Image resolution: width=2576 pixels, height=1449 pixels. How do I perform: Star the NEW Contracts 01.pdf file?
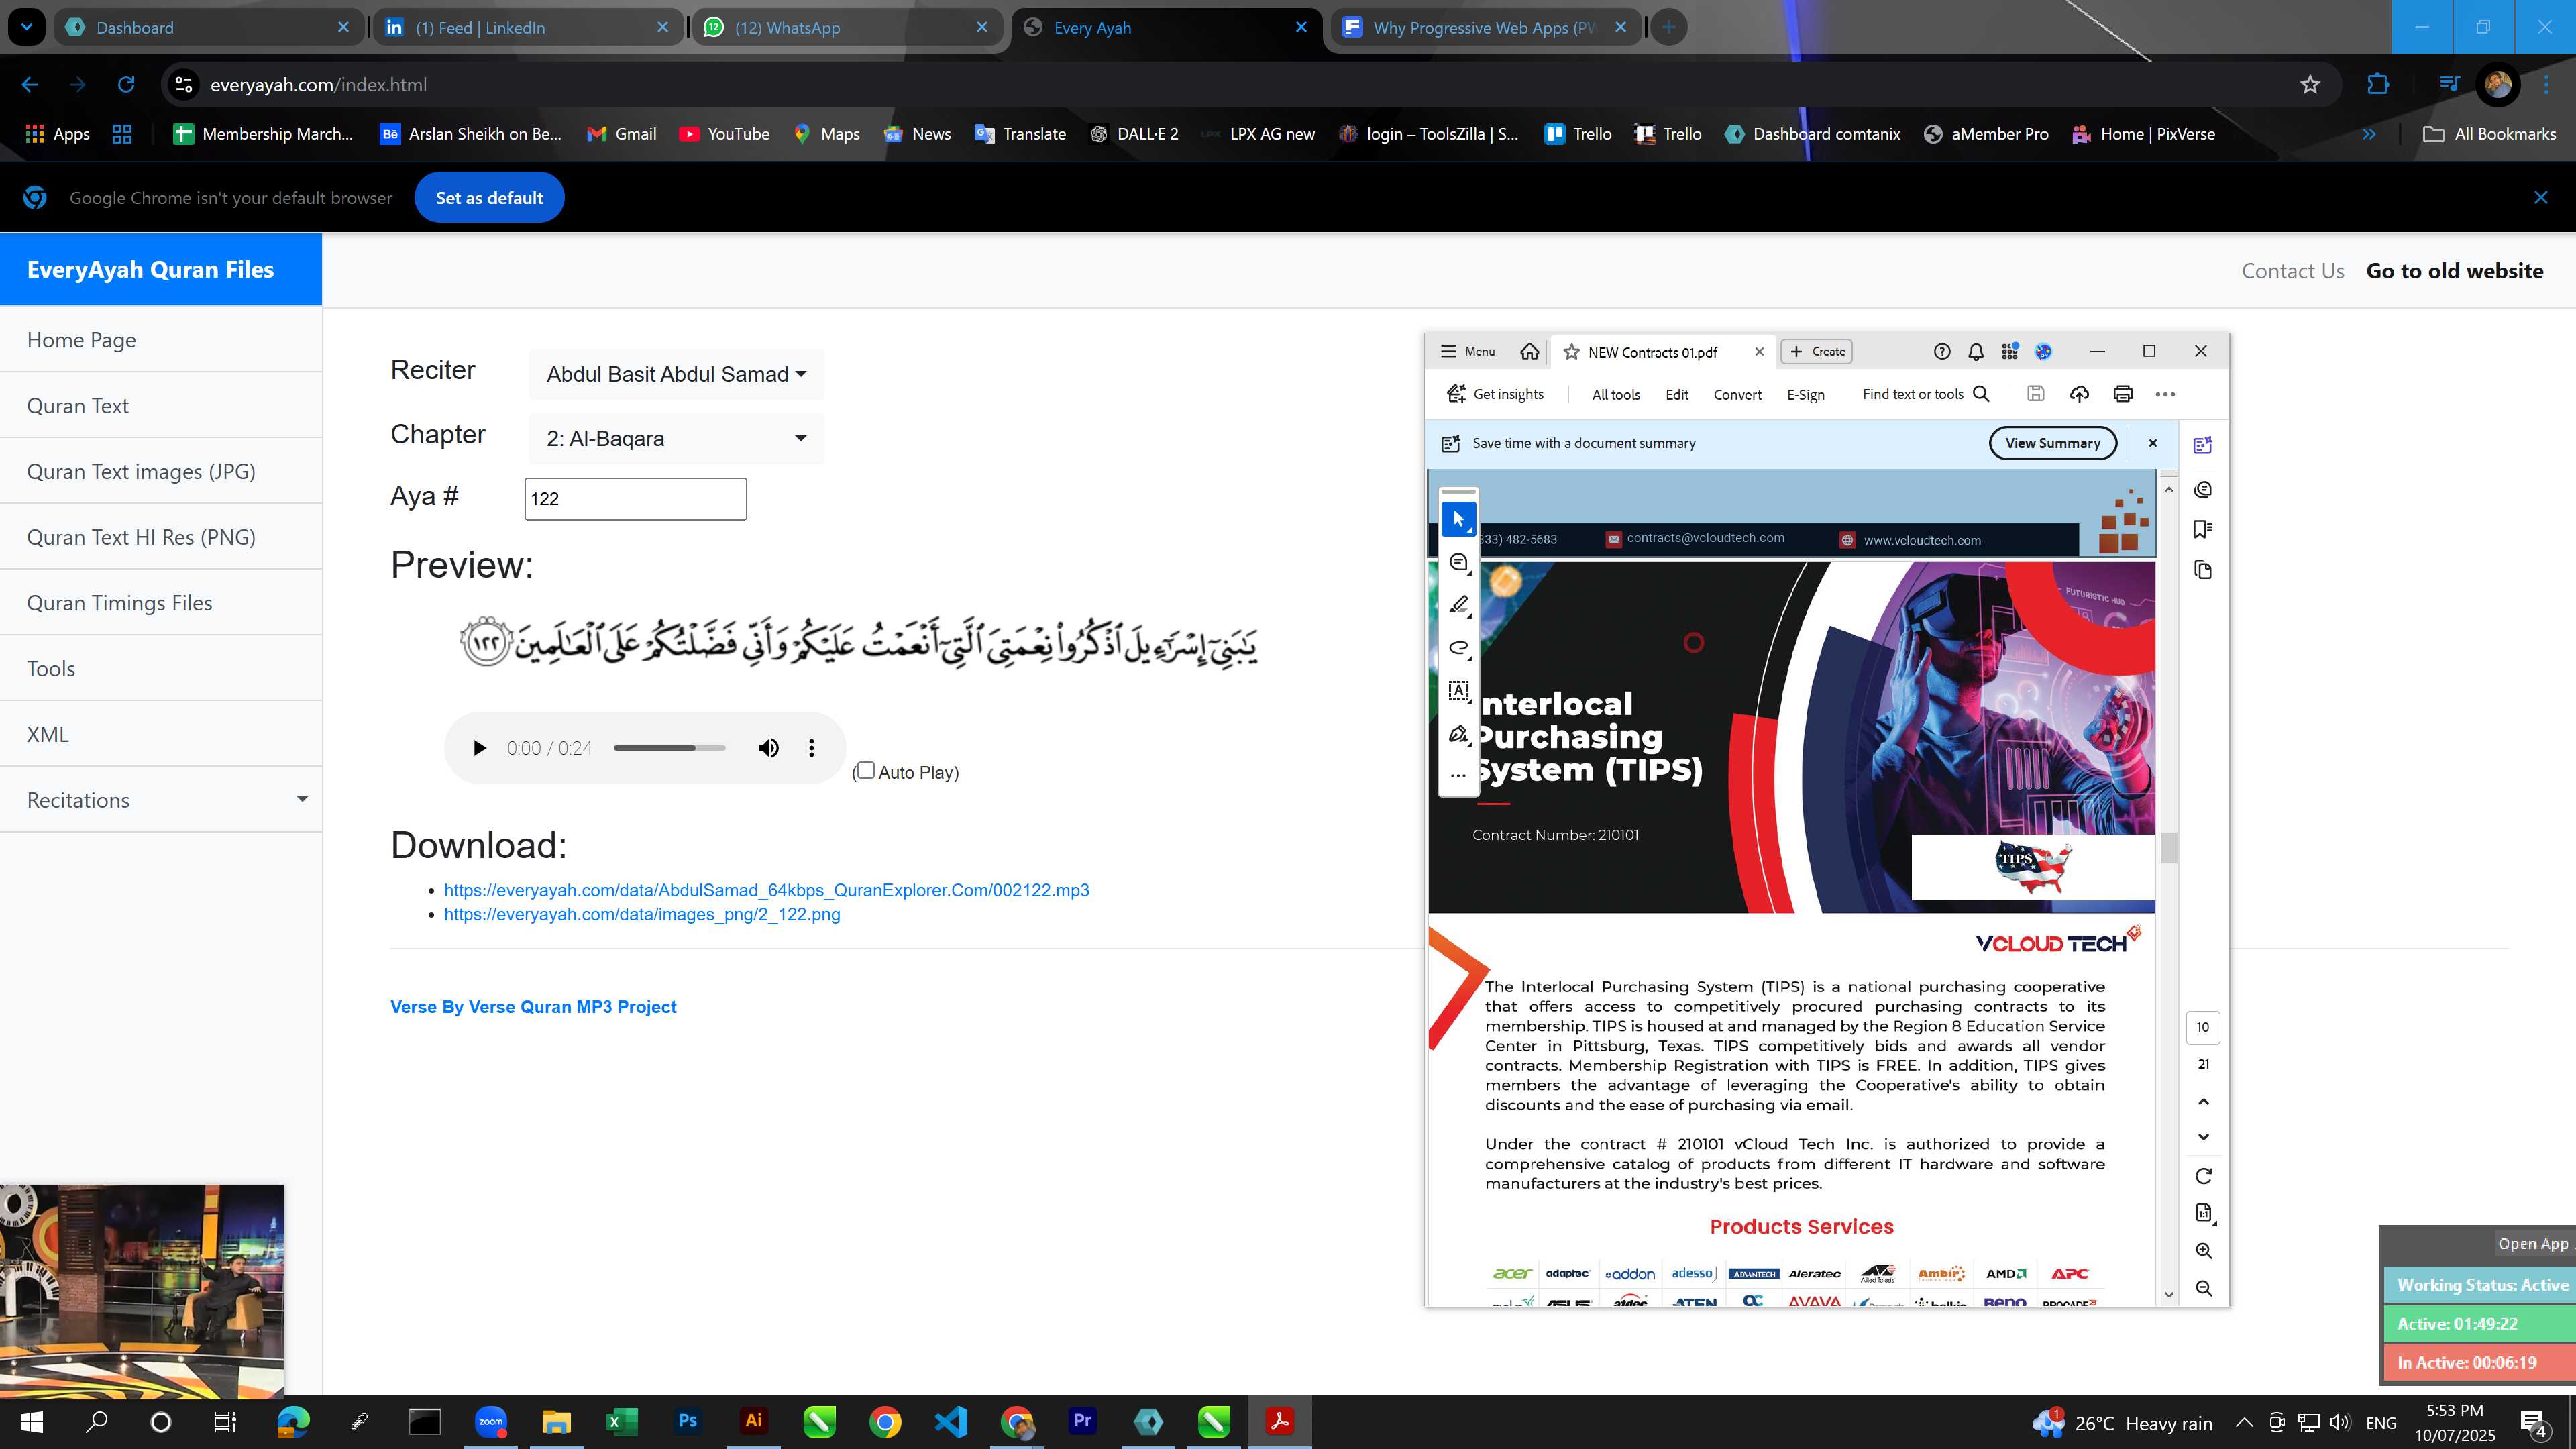coord(1571,352)
